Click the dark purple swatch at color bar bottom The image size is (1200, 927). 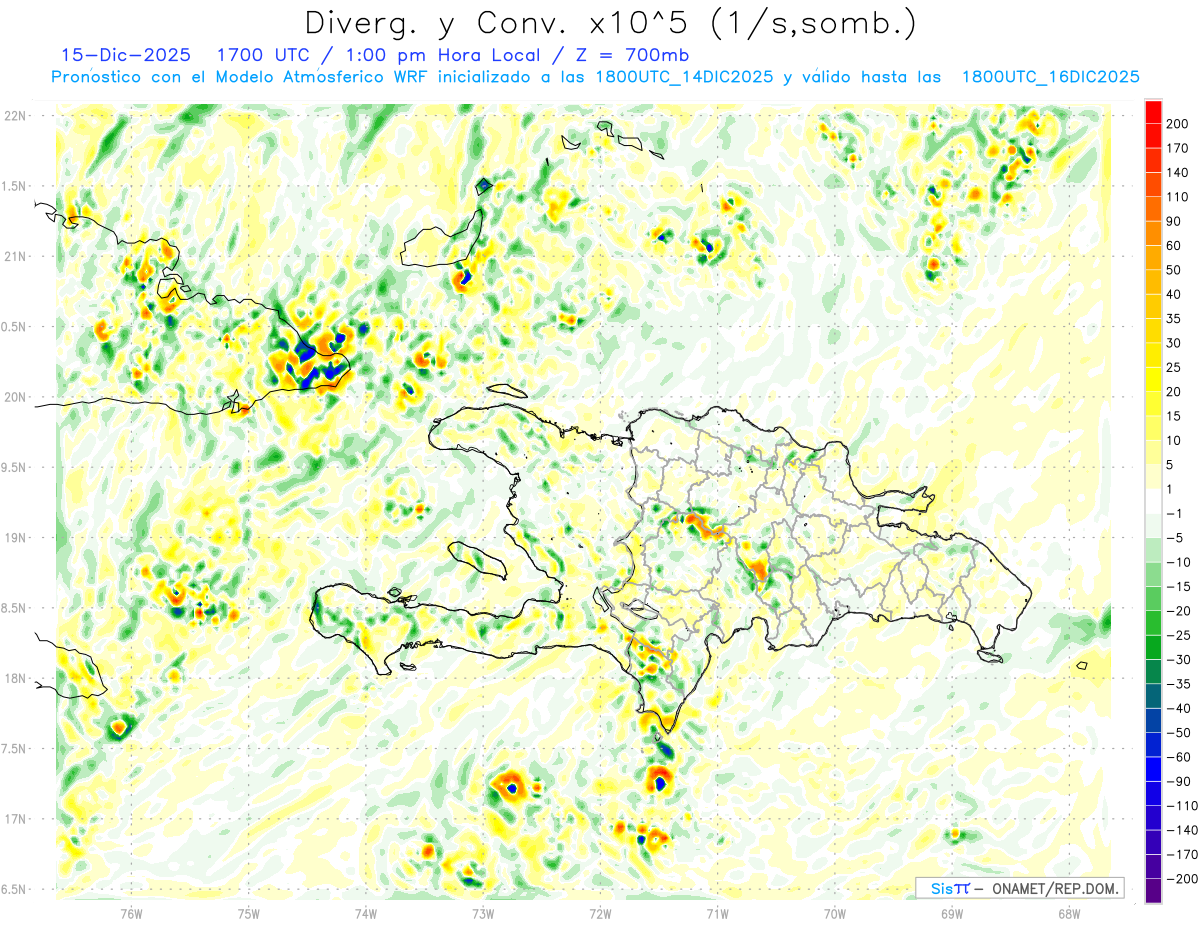[x=1153, y=891]
